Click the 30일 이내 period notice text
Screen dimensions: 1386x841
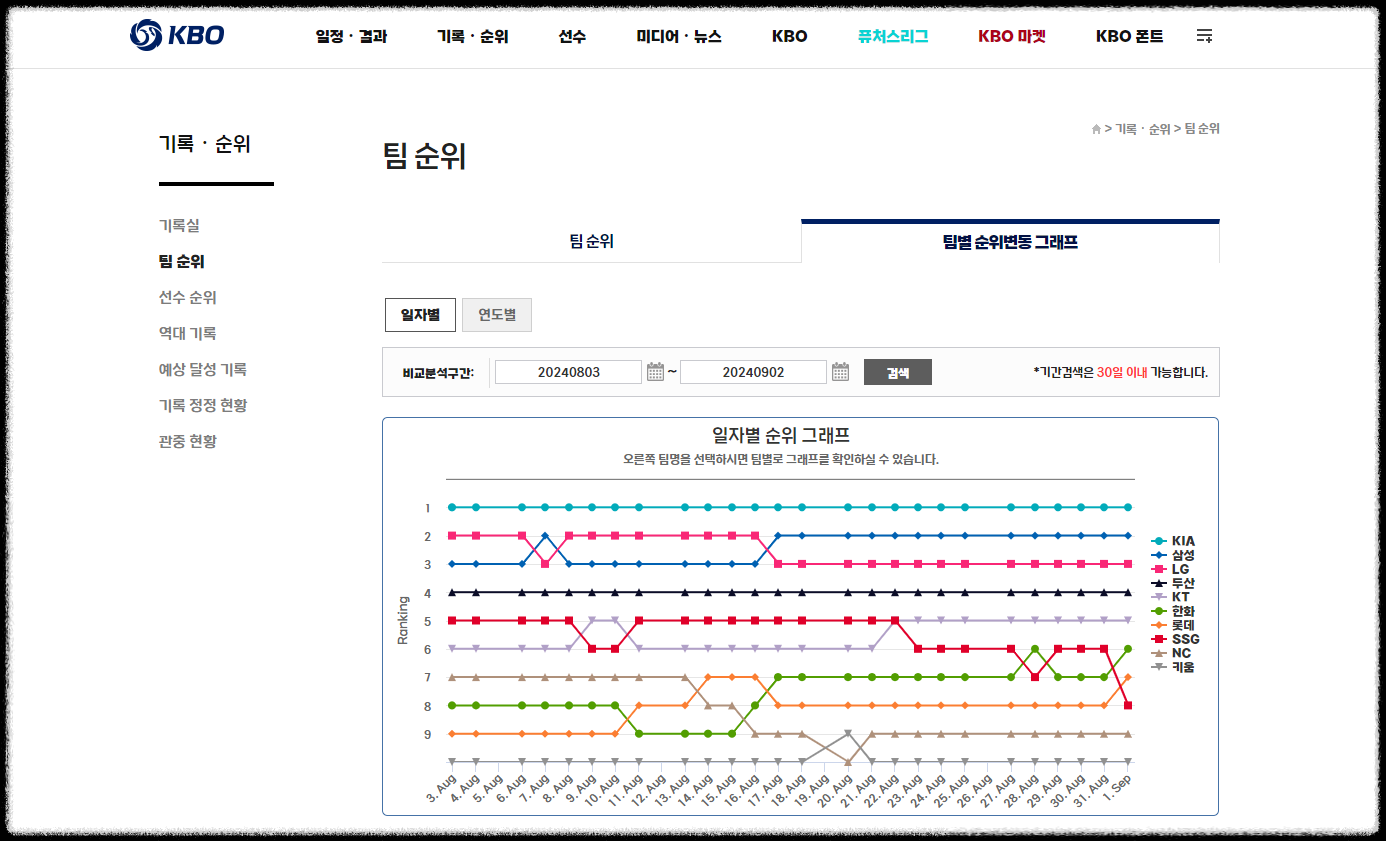click(1122, 372)
